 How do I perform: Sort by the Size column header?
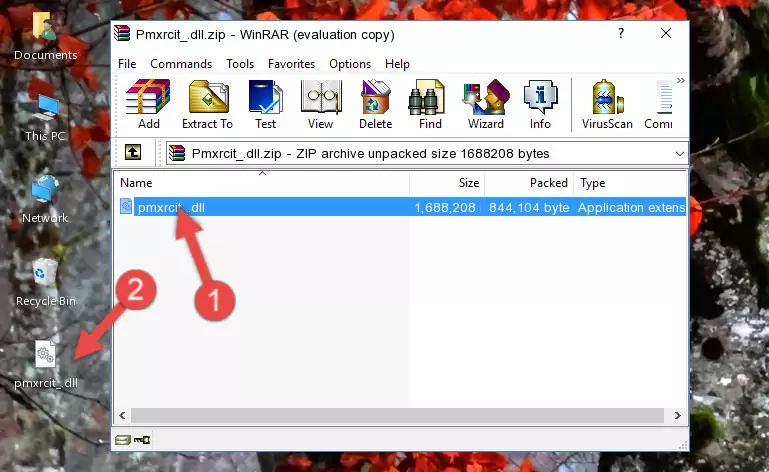447,183
